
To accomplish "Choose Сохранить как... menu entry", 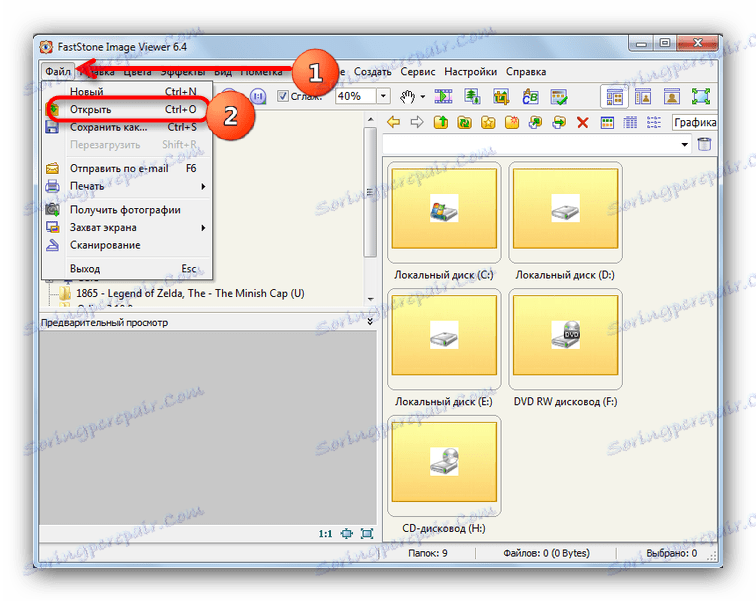I will point(128,127).
